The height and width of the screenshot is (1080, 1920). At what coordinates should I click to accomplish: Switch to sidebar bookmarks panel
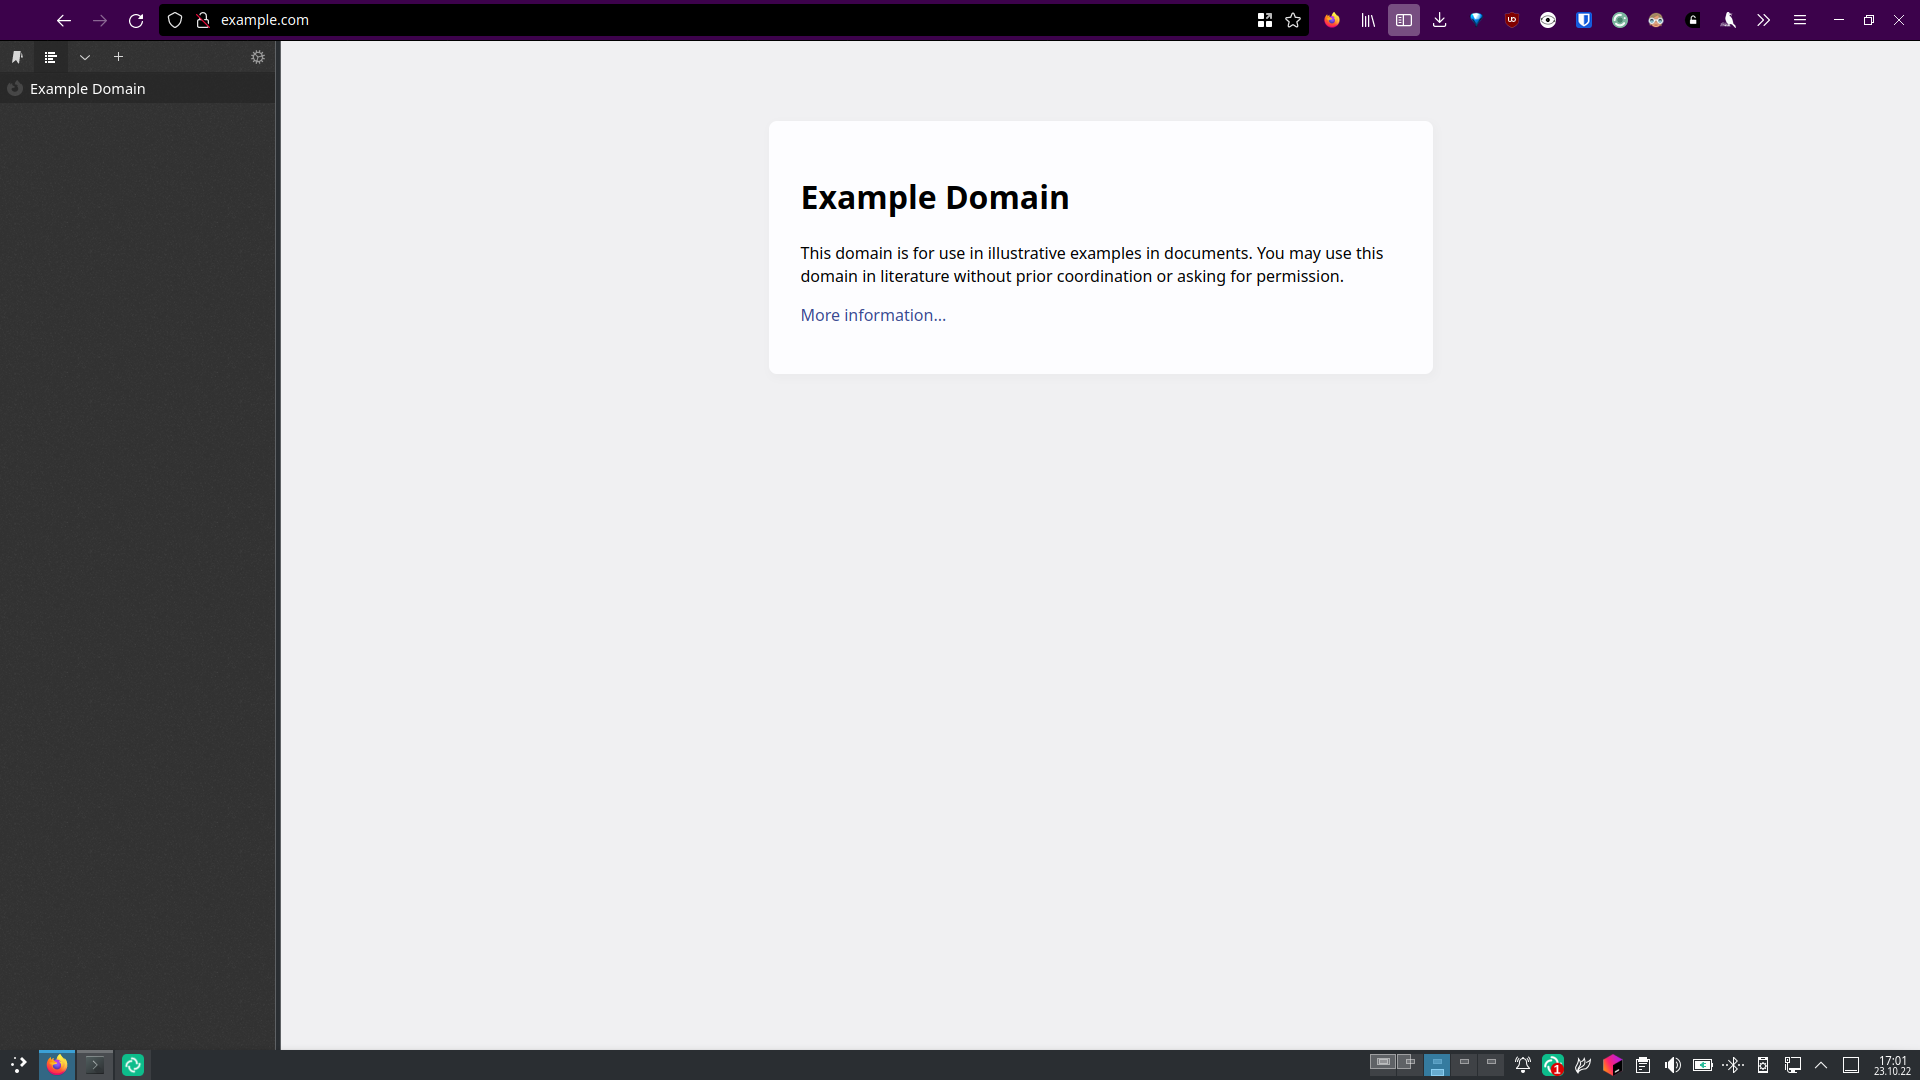click(17, 57)
